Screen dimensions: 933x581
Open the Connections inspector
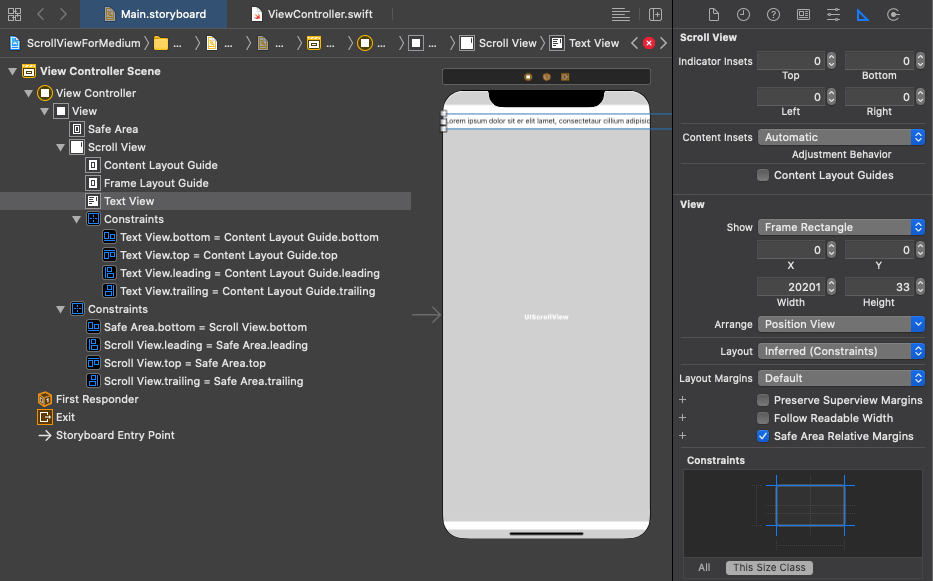tap(893, 15)
